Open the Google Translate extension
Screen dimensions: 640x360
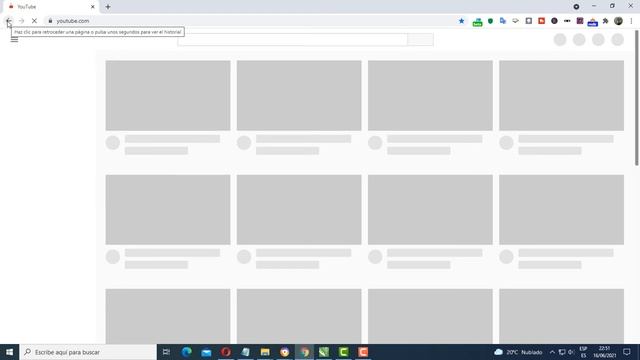click(503, 21)
